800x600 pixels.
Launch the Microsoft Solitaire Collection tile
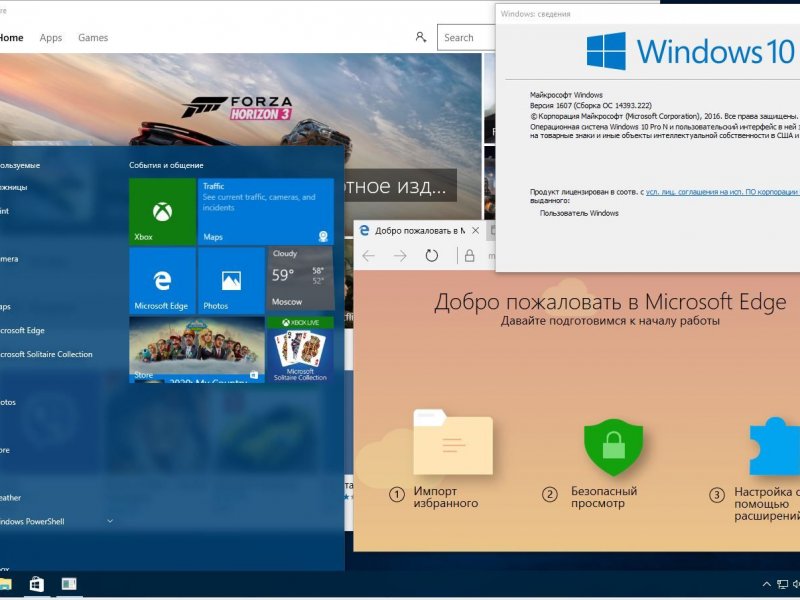300,349
